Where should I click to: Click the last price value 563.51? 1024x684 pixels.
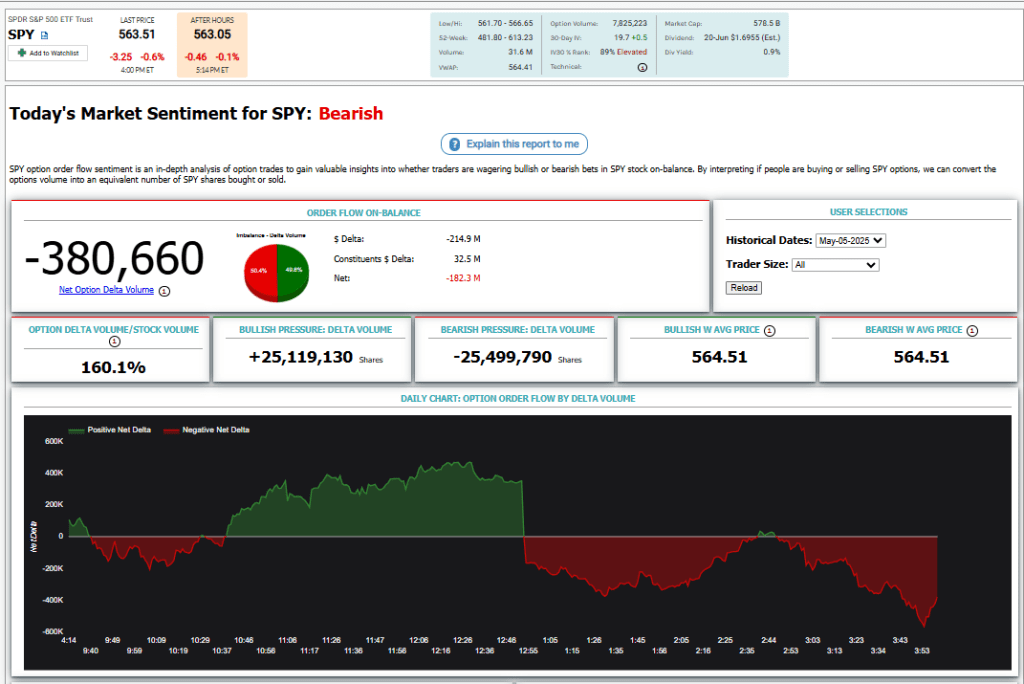point(137,35)
